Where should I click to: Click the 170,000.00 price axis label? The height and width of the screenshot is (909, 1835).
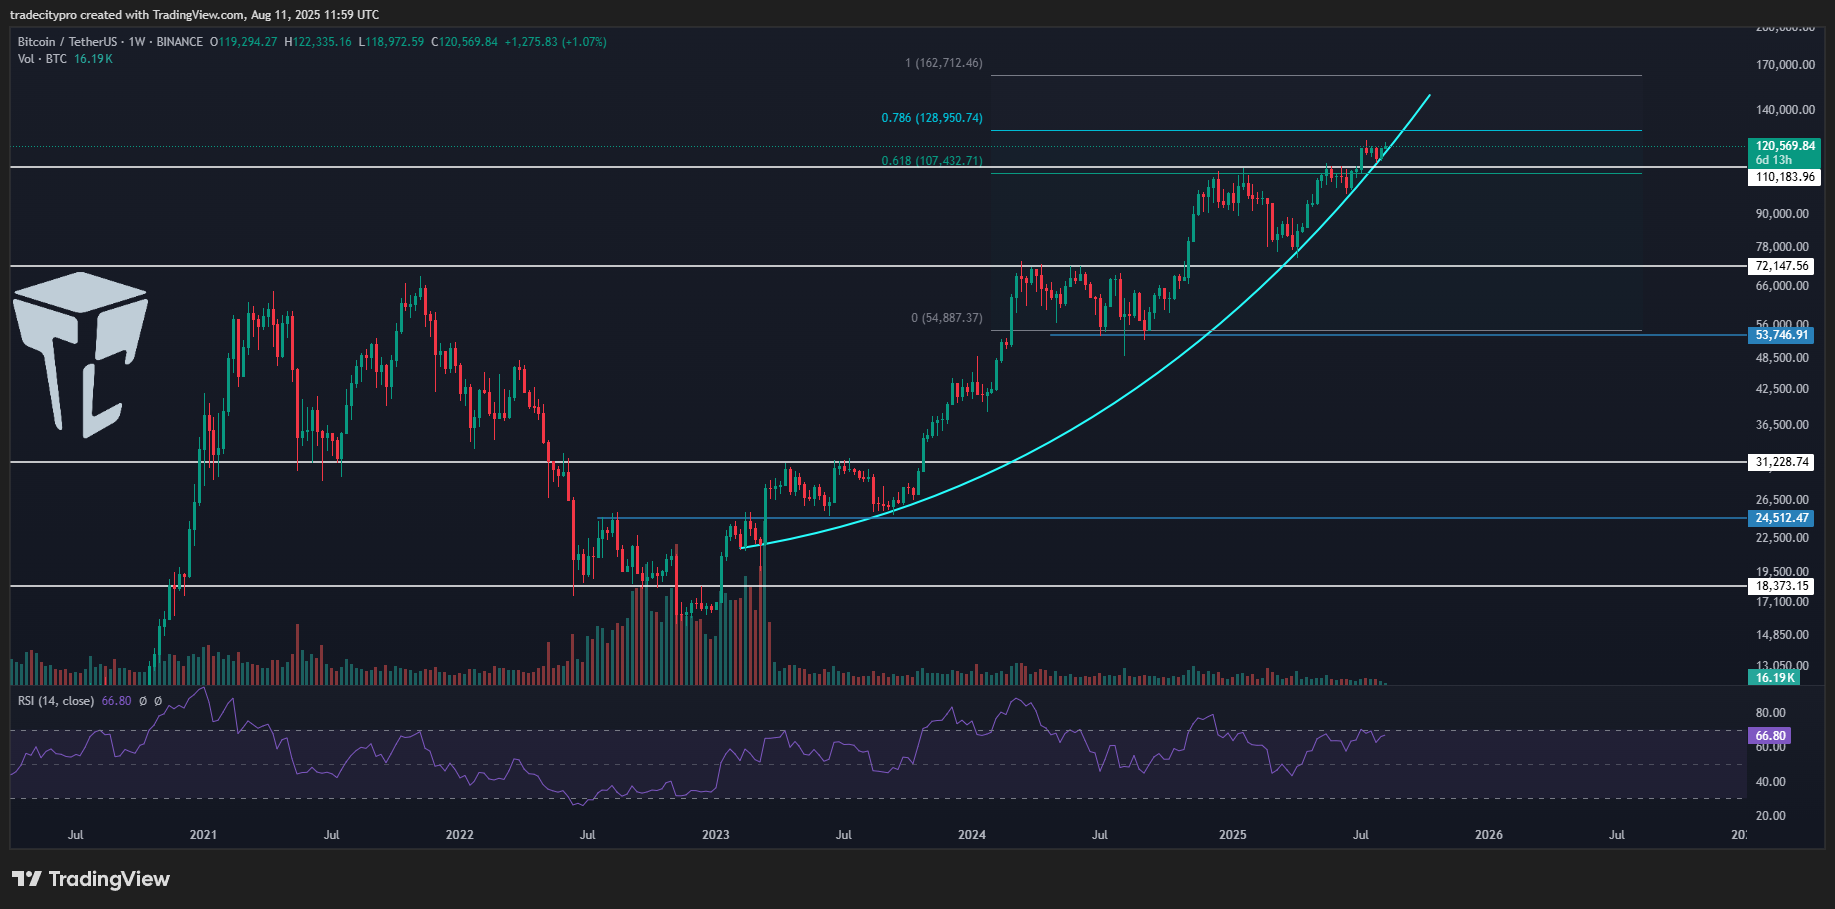(x=1785, y=65)
